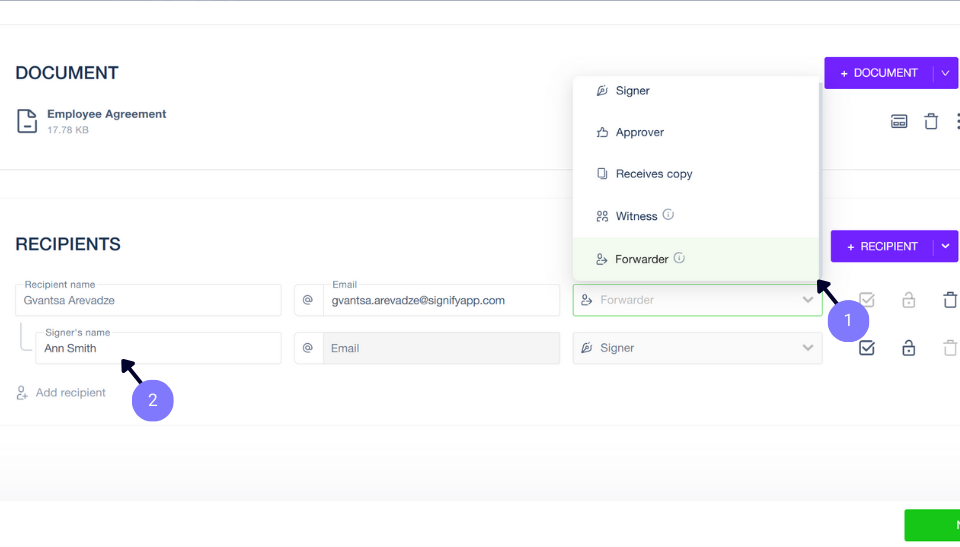Click the @ icon beside Gvantsa's email
This screenshot has height=547, width=960.
click(x=308, y=300)
